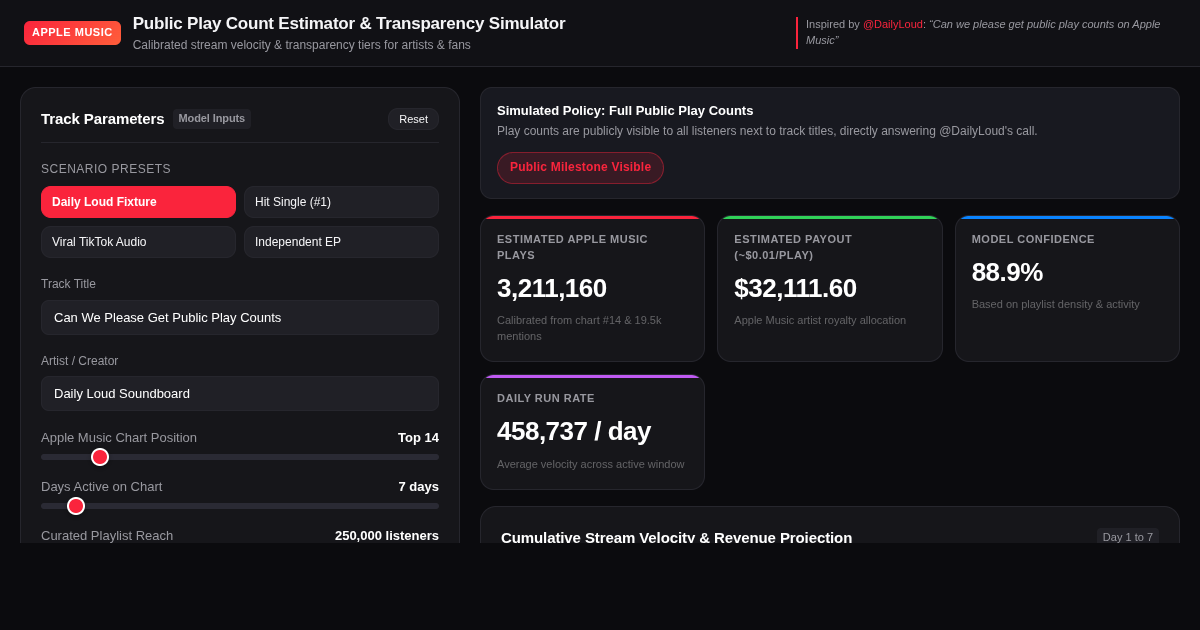
Task: Click the Simulated Policy: Full Public Play Counts heading
Action: [x=625, y=111]
